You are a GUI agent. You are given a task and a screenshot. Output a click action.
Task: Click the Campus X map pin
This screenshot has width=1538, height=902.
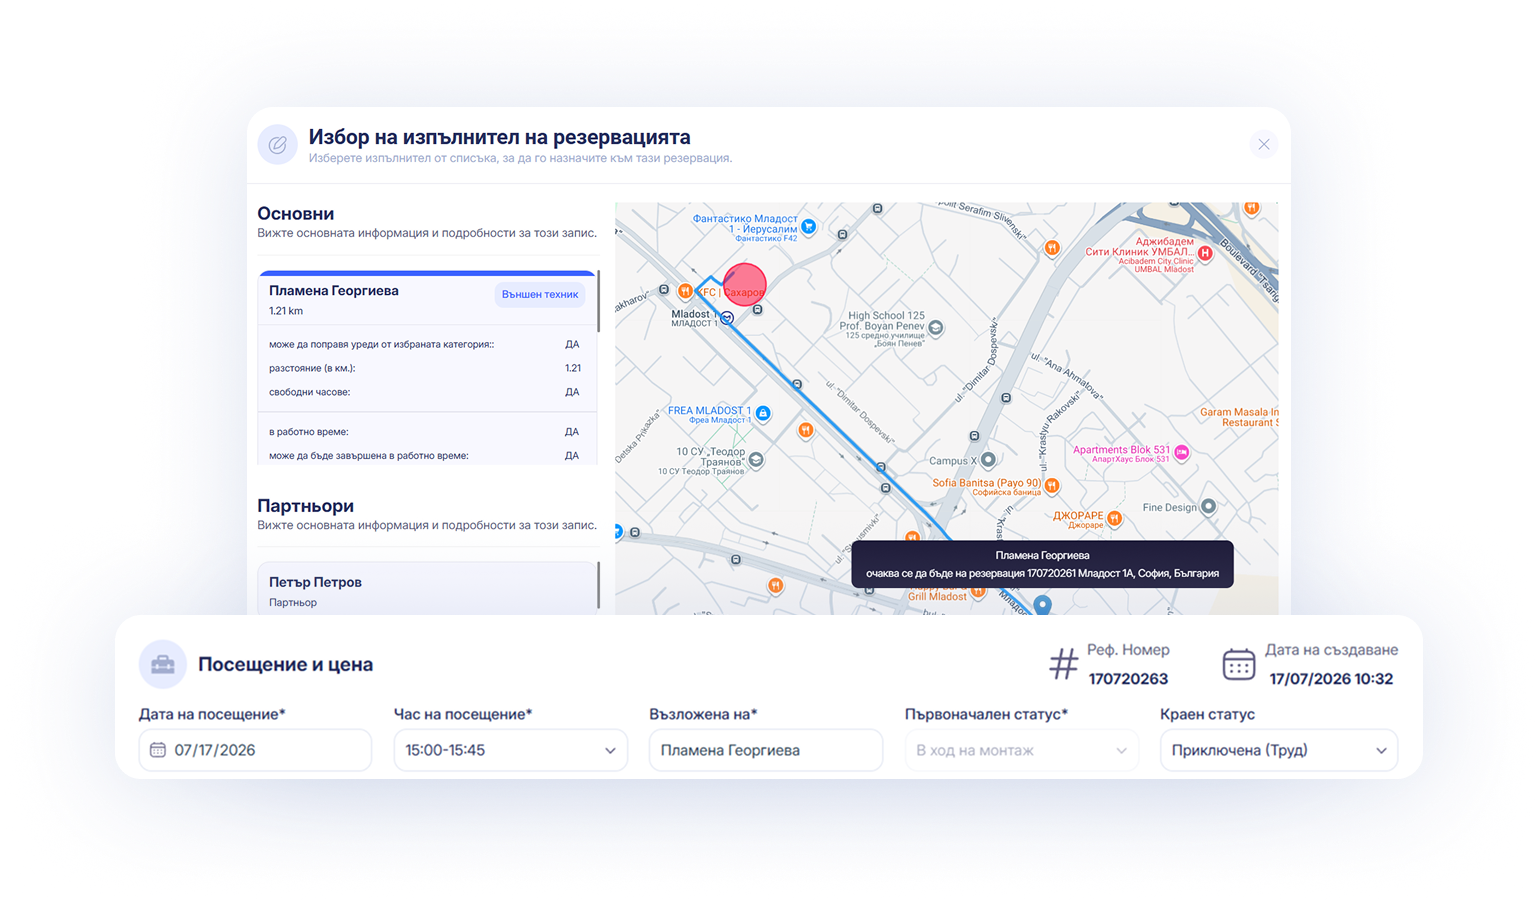pos(988,460)
